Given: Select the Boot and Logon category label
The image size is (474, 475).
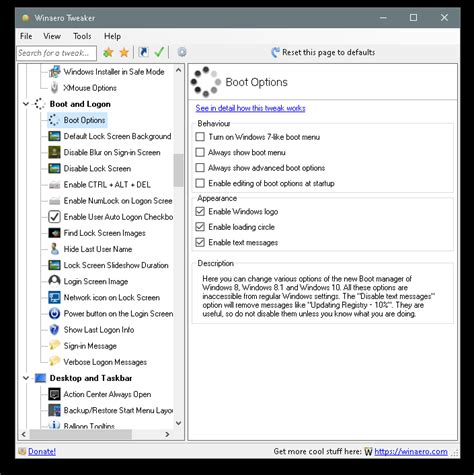Looking at the screenshot, I should coord(80,104).
